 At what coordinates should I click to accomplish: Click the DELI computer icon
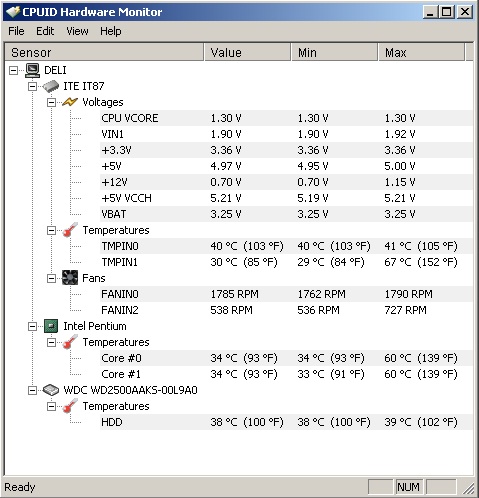click(33, 70)
